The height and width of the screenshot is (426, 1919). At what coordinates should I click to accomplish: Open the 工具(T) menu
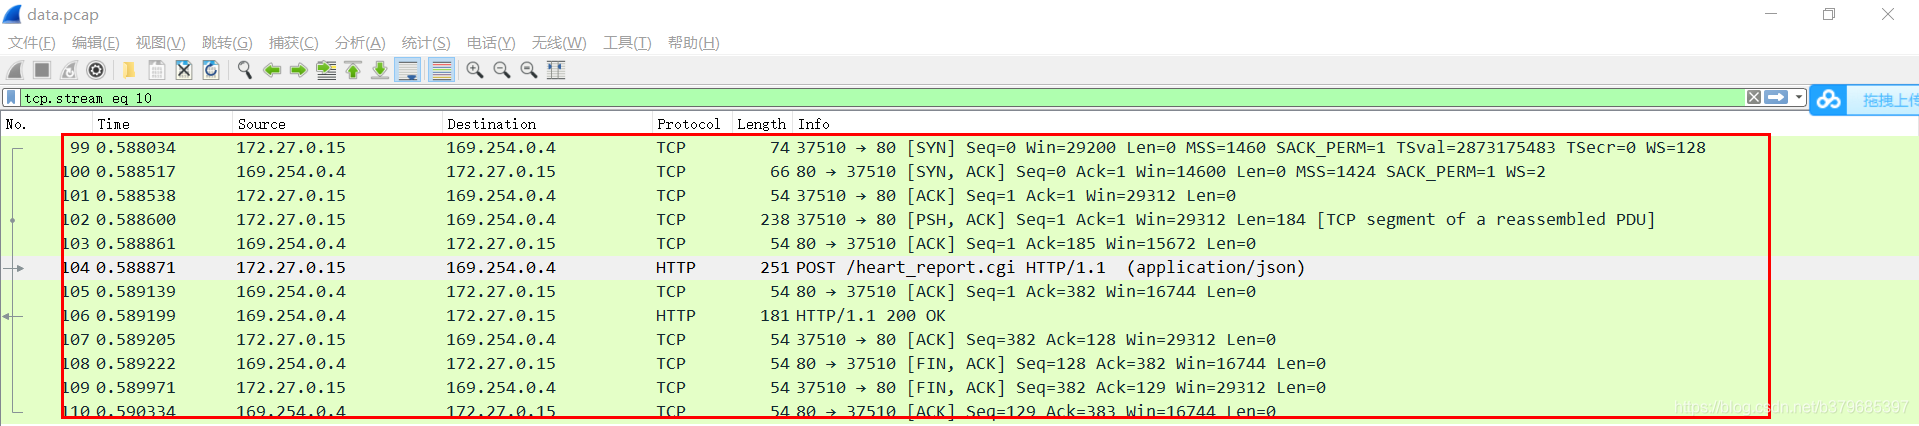[x=627, y=43]
